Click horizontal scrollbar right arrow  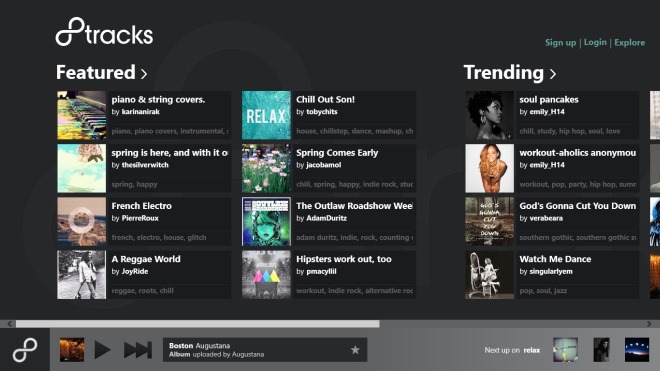point(649,324)
